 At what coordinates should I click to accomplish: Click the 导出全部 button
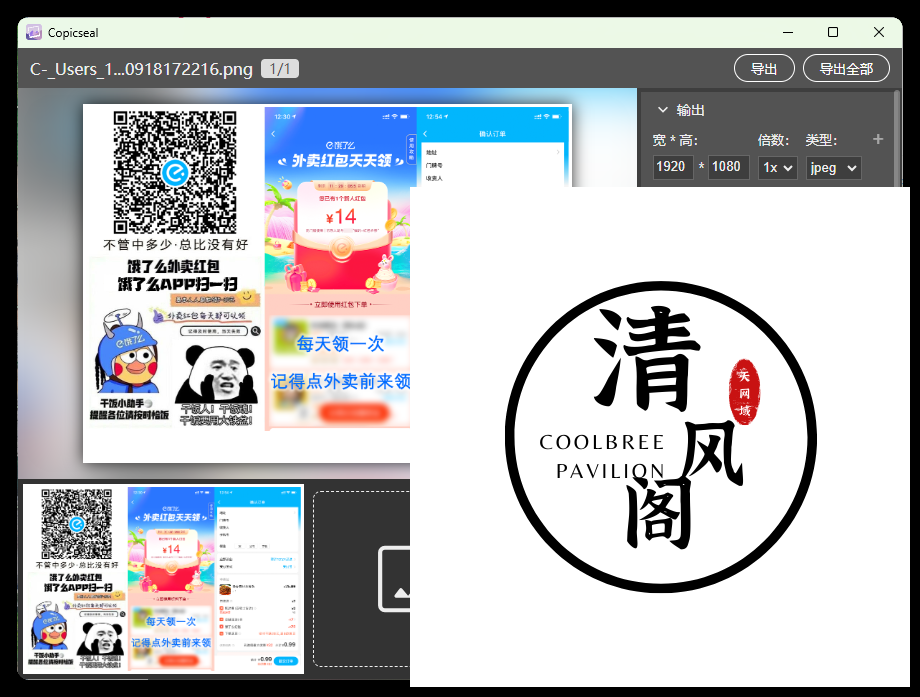(846, 69)
